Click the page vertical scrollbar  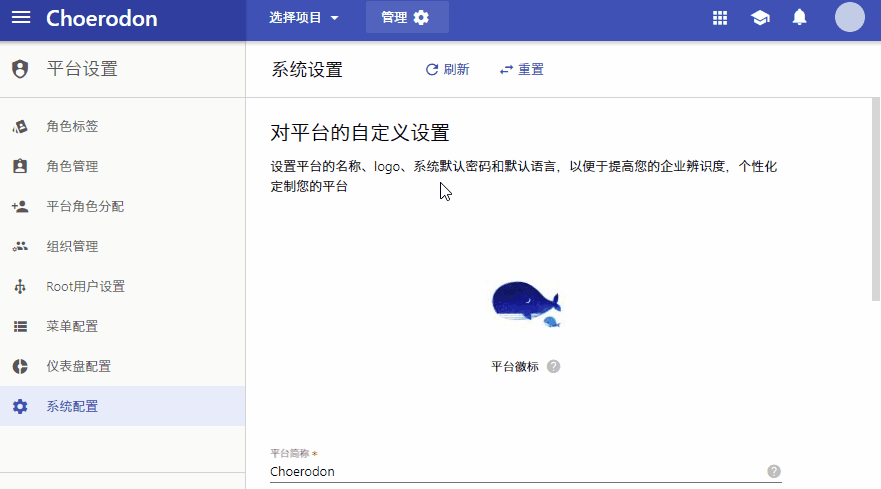(876, 200)
